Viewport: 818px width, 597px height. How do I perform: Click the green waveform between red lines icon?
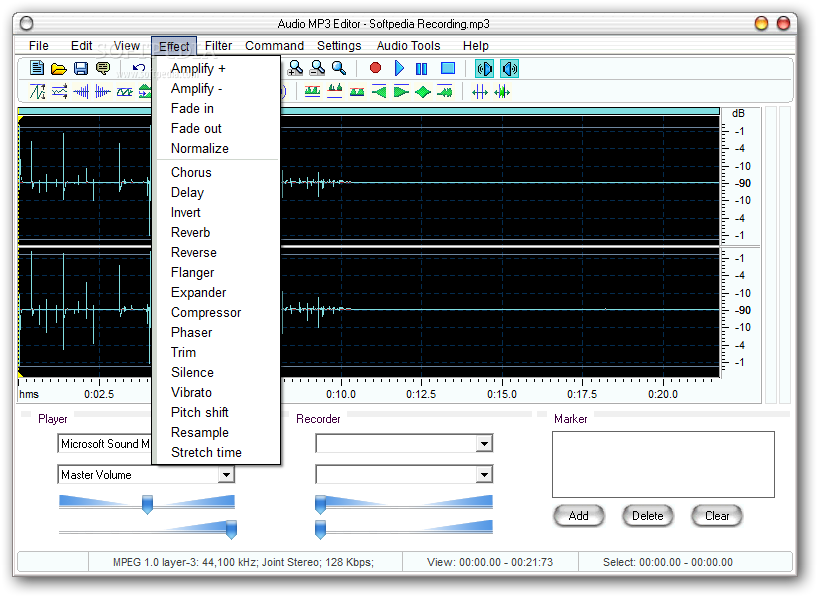(357, 92)
